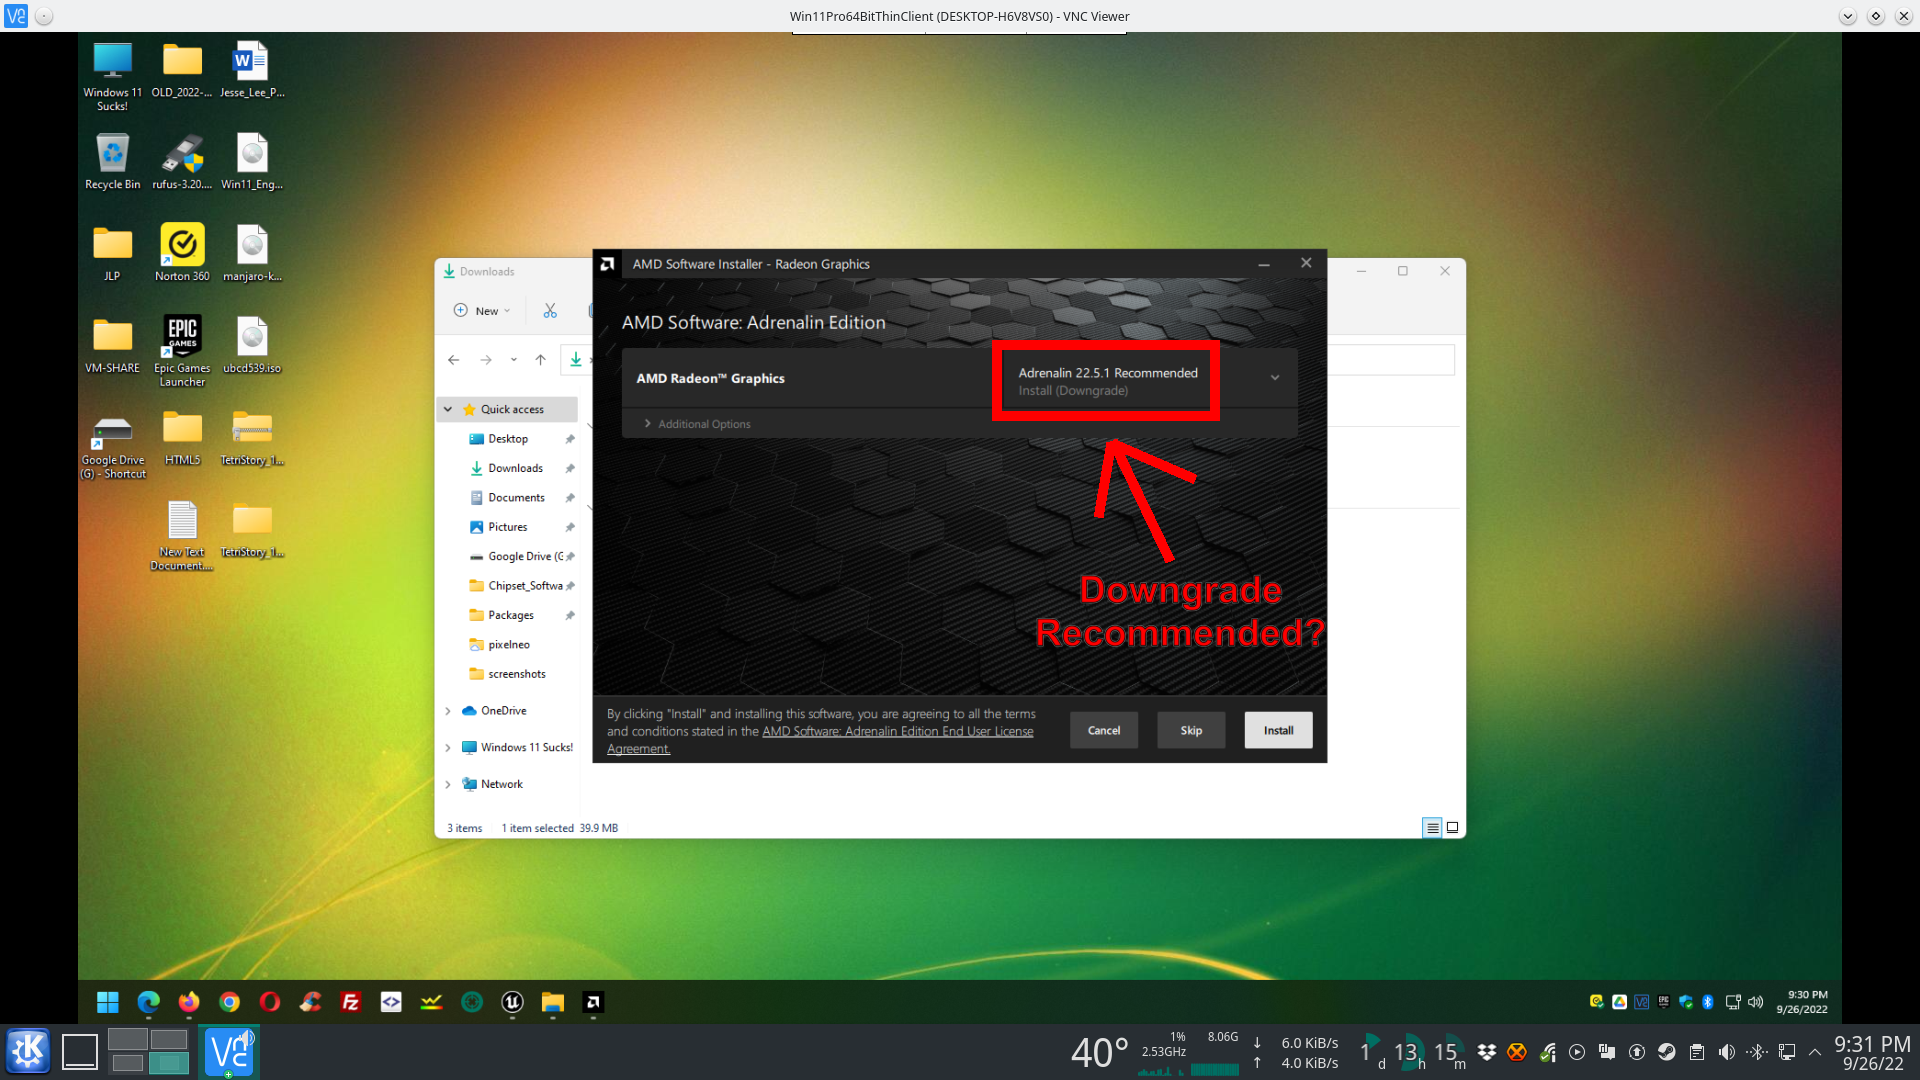Open KDE volume control tray icon
The image size is (1920, 1080).
click(x=1726, y=1052)
